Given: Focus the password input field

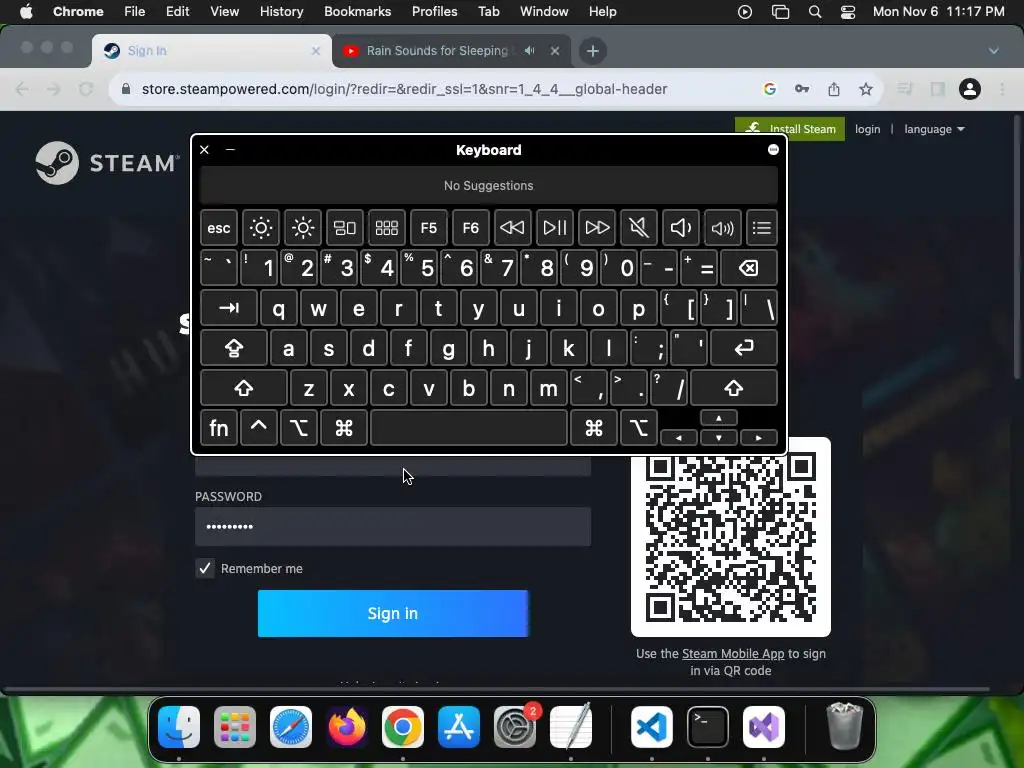Looking at the screenshot, I should click(393, 526).
